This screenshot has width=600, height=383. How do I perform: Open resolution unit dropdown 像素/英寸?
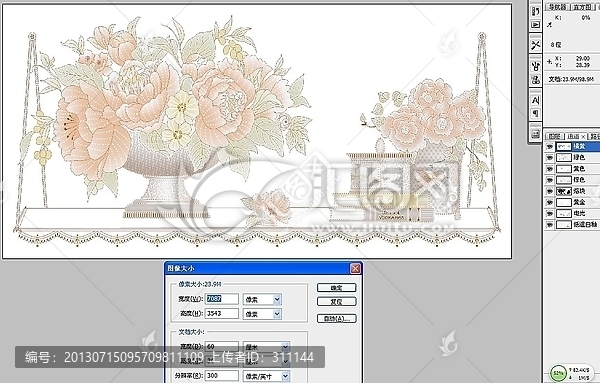[266, 376]
